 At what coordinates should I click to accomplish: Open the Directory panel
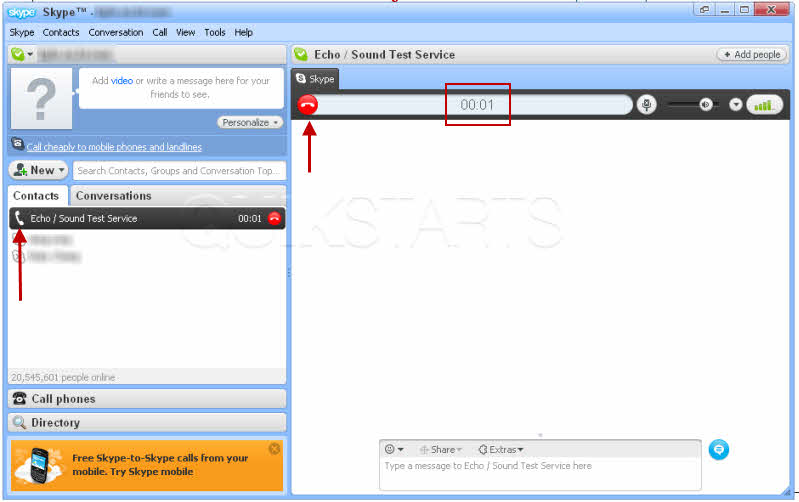(x=147, y=422)
